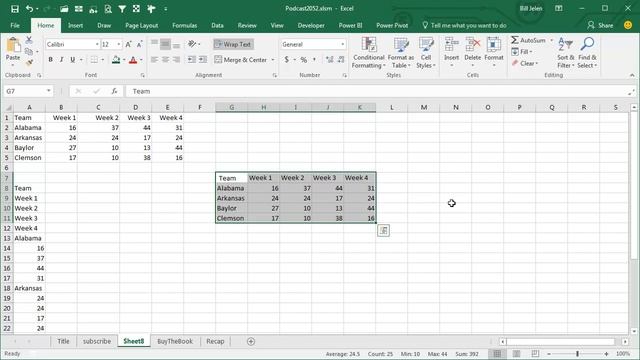Toggle Align Right

tap(176, 60)
